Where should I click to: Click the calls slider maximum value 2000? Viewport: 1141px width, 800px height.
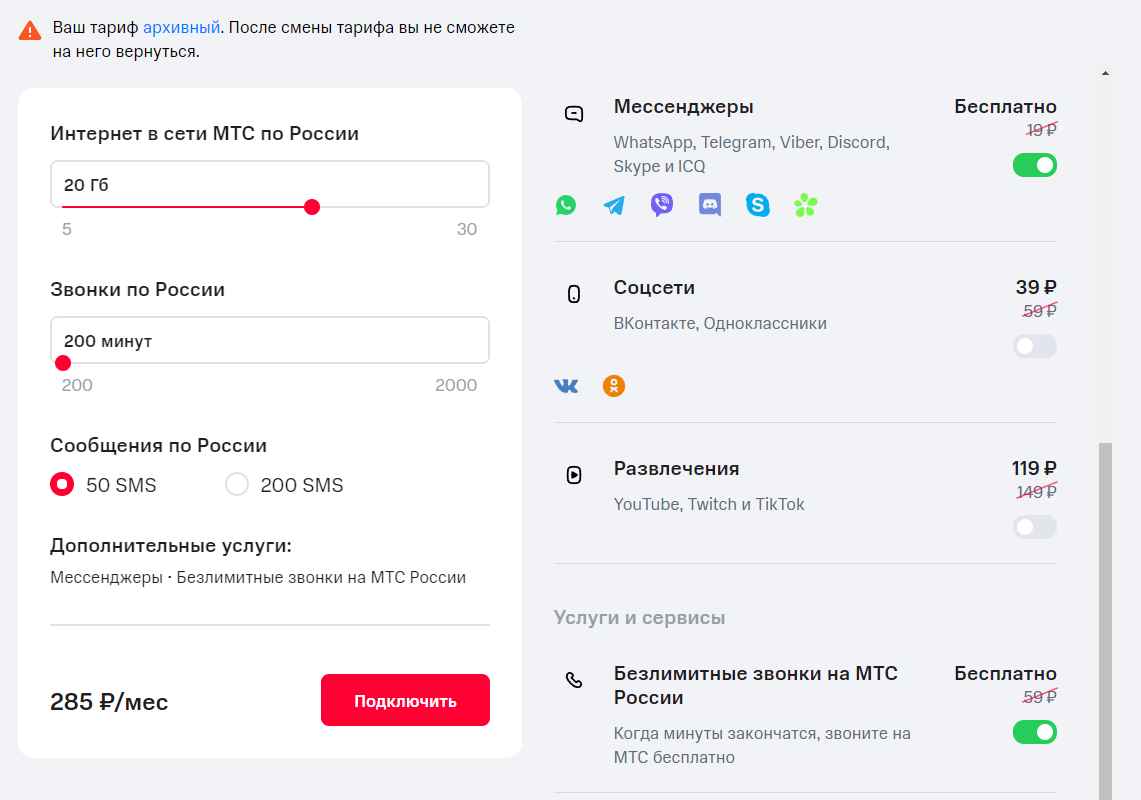click(x=456, y=385)
